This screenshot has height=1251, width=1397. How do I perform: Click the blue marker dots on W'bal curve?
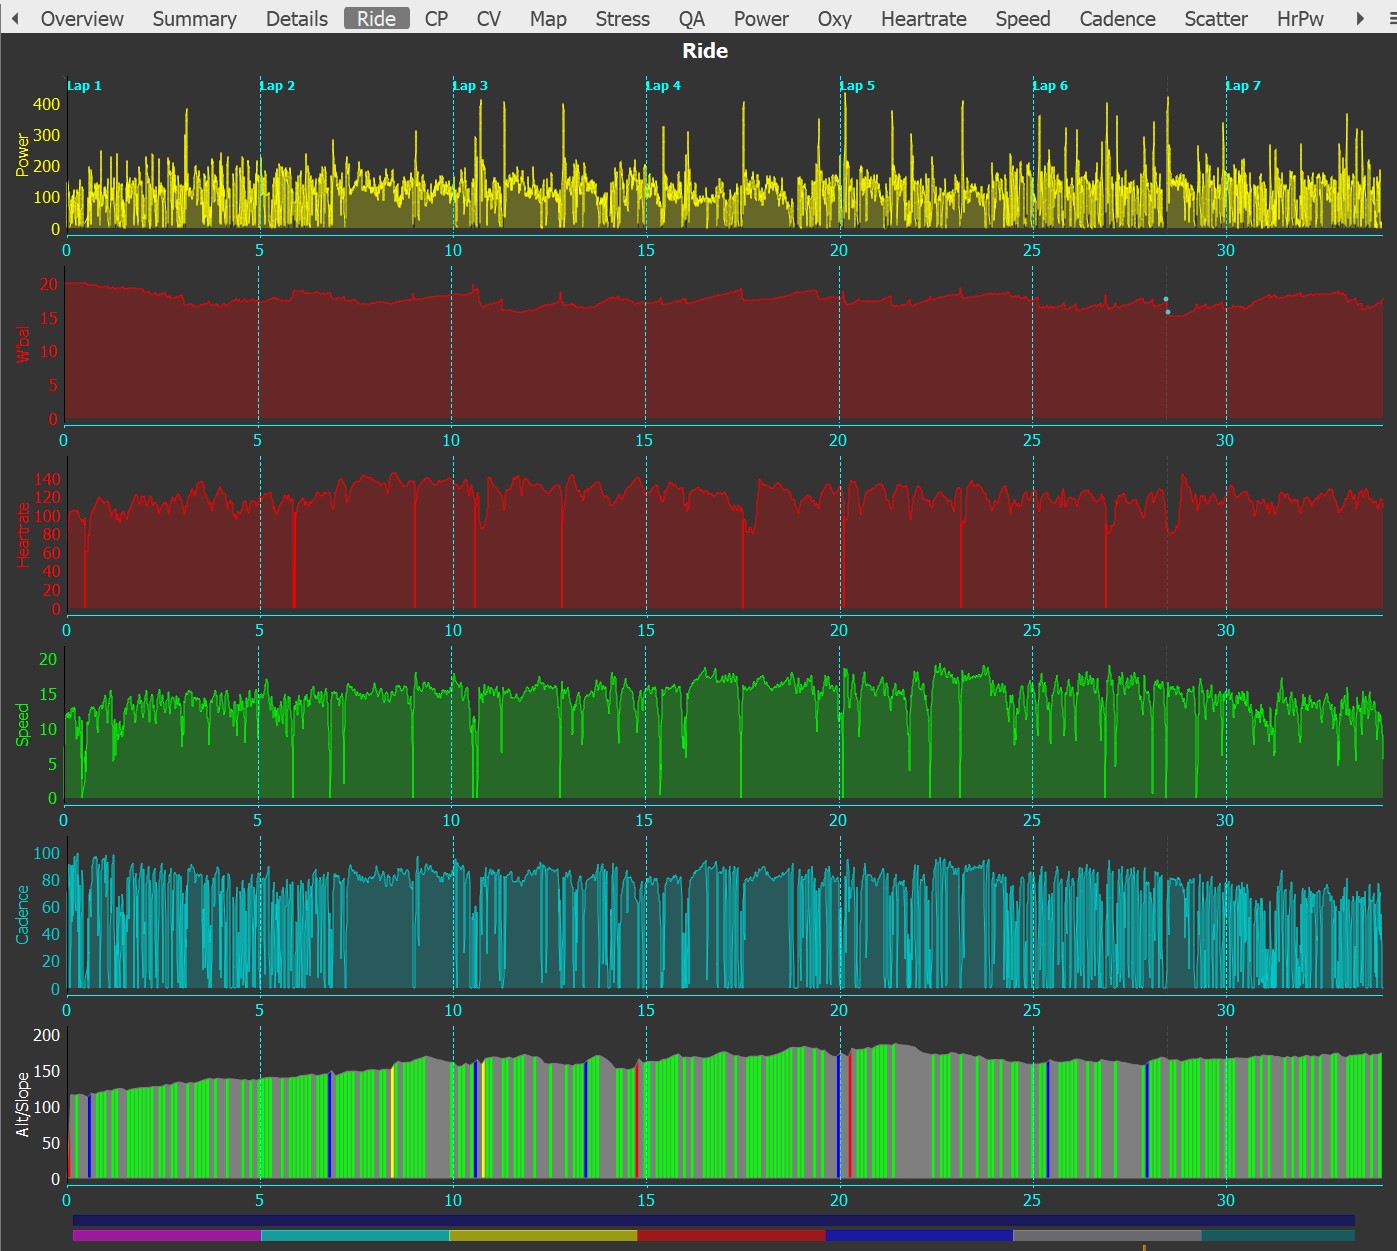tap(1166, 305)
